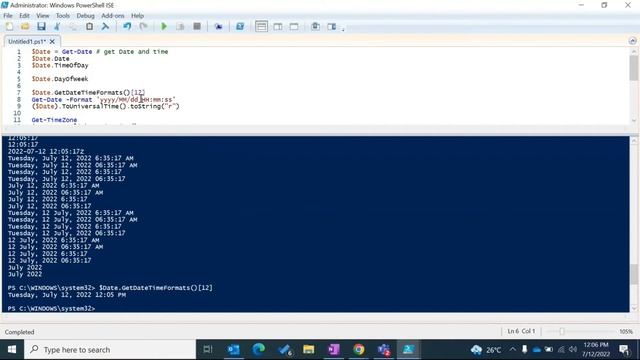Click the Get-TimeZone line in the editor
This screenshot has width=640, height=360.
click(54, 120)
